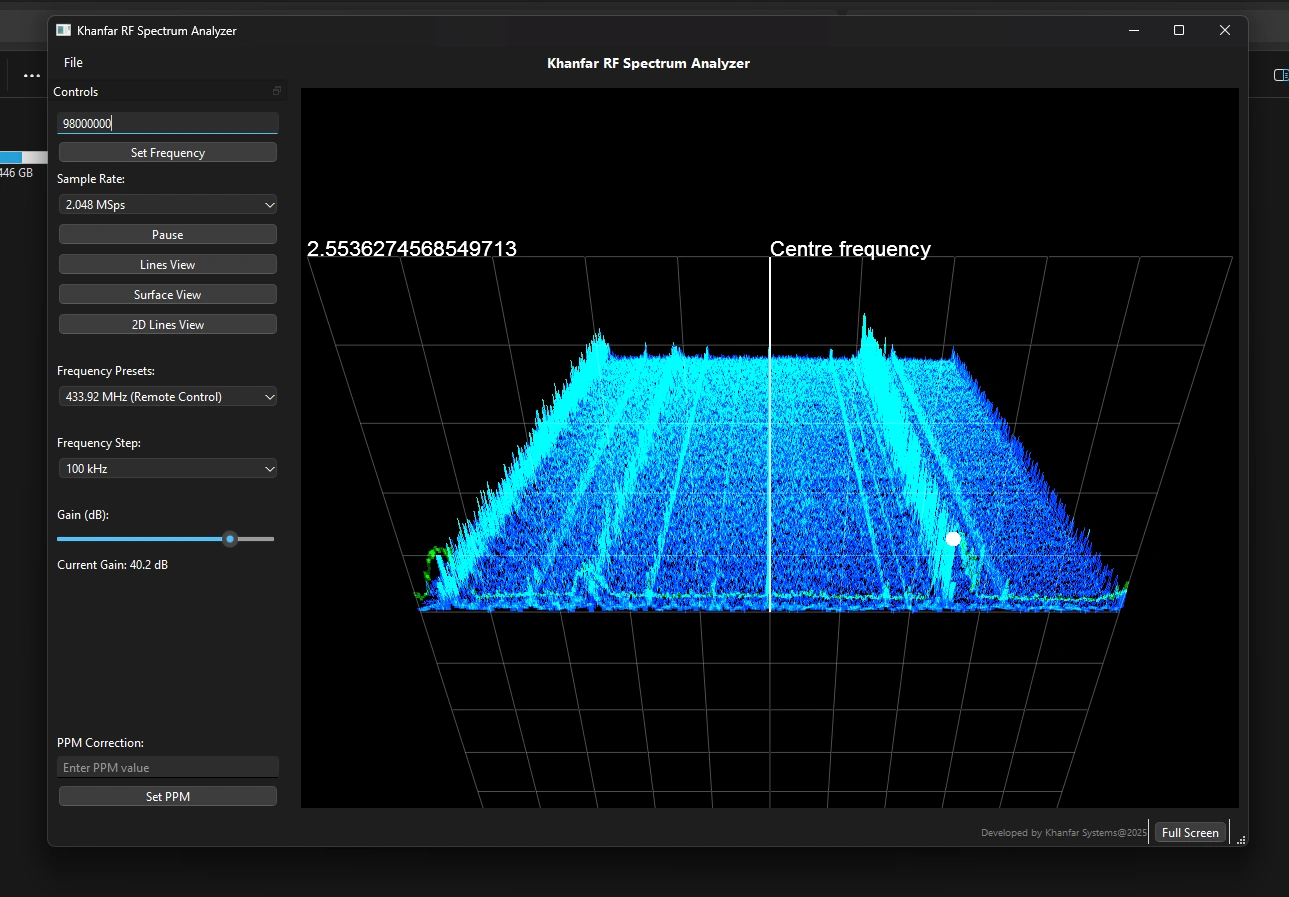Switch to Lines View
The width and height of the screenshot is (1289, 897).
167,264
